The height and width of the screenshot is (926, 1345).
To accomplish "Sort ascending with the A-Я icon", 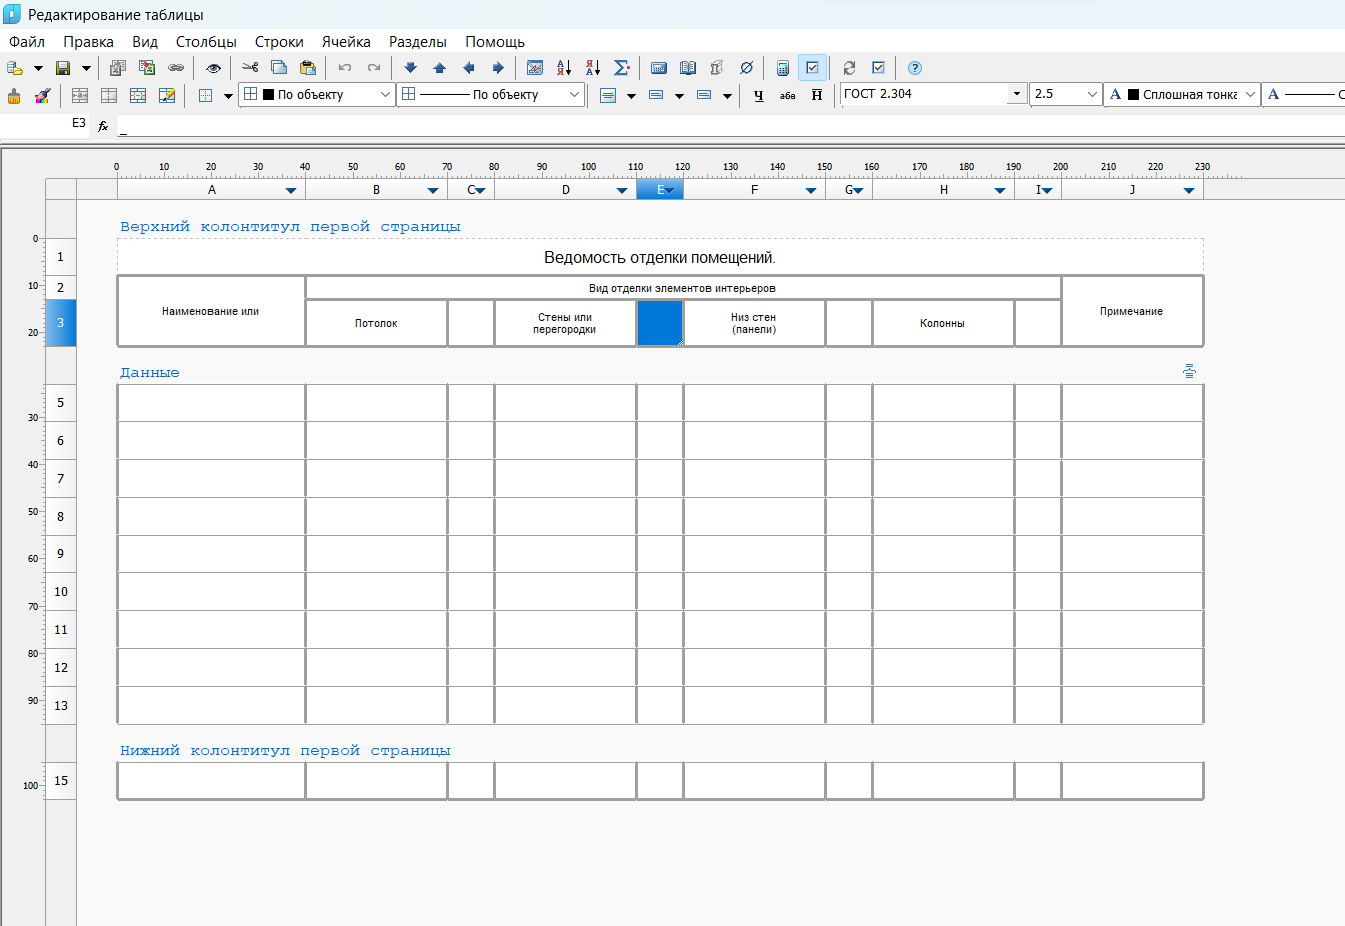I will pos(564,68).
